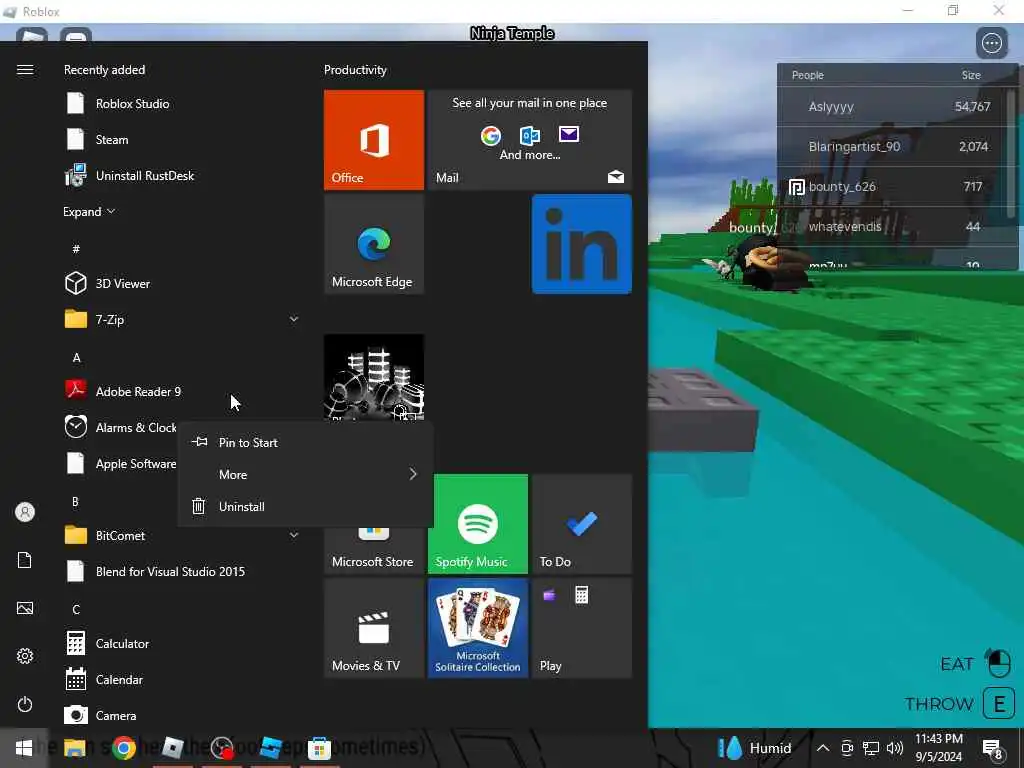
Task: Open the Humid weather widget on the taskbar
Action: point(754,748)
